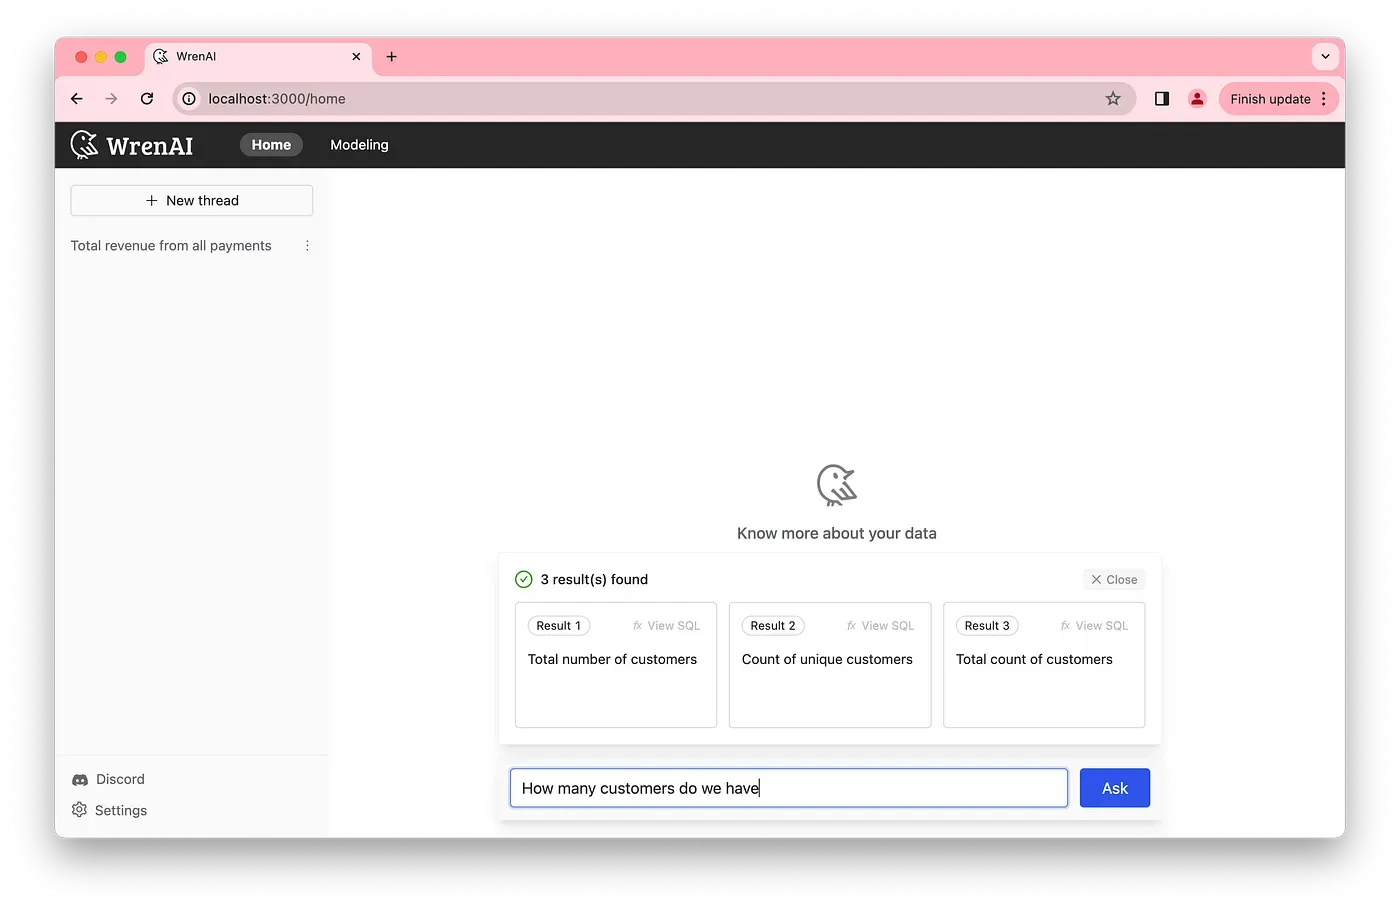Open Chrome menu beside Finish update

1324,98
